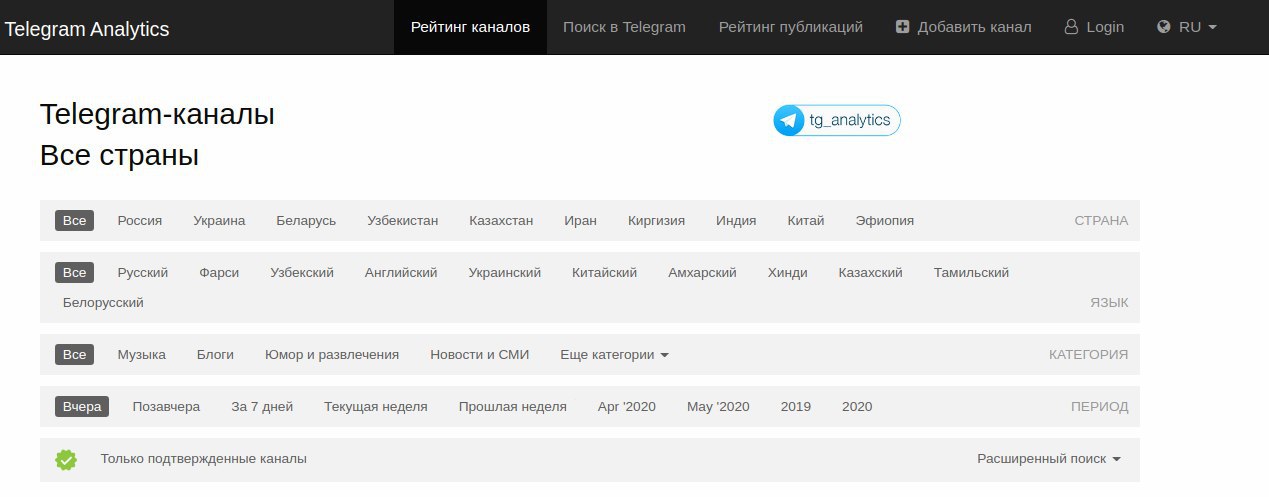Viewport: 1269px width, 497px height.
Task: Select the 2020 period
Action: click(857, 406)
